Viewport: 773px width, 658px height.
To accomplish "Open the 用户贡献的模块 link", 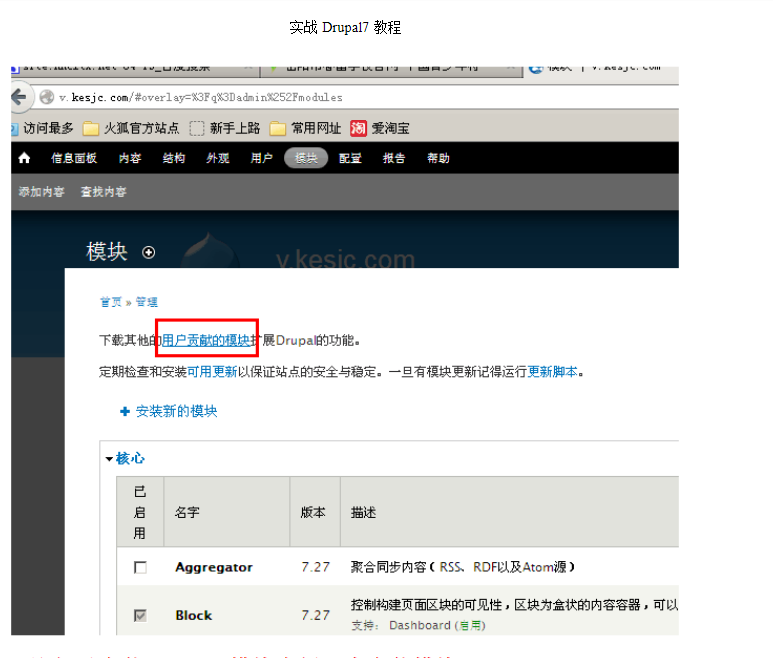I will point(206,340).
